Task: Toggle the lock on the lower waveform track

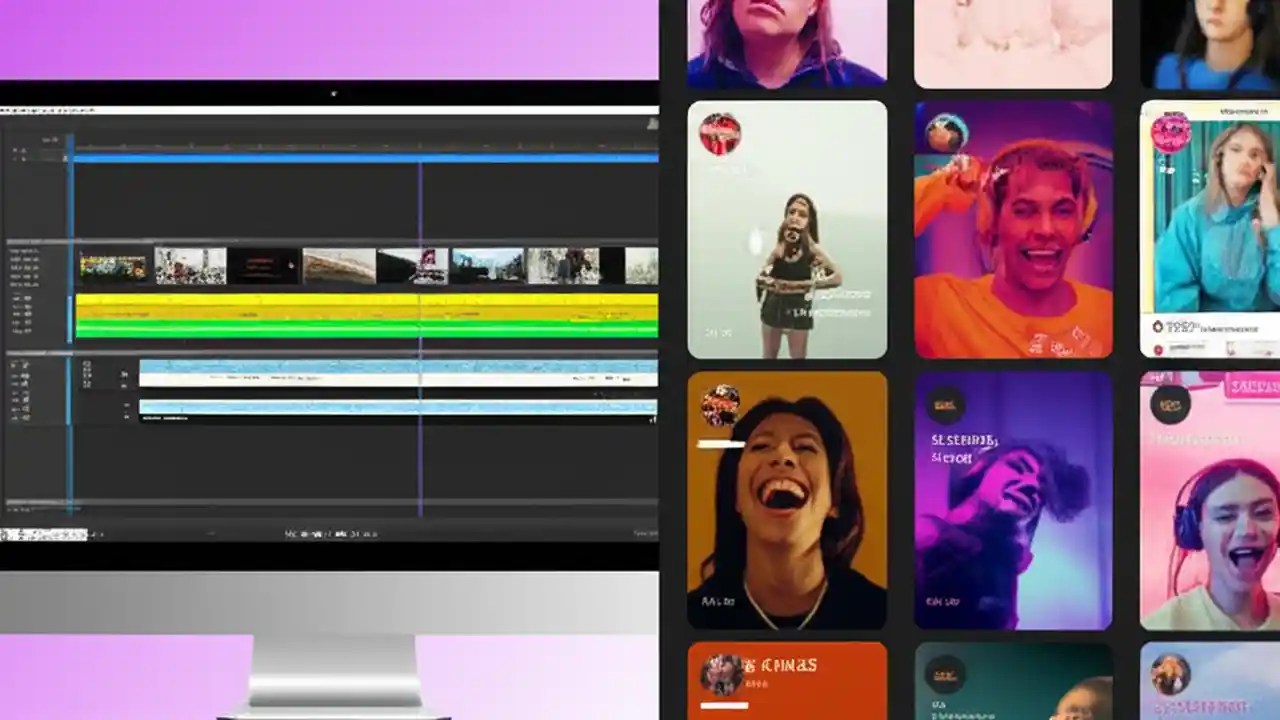Action: tap(22, 410)
